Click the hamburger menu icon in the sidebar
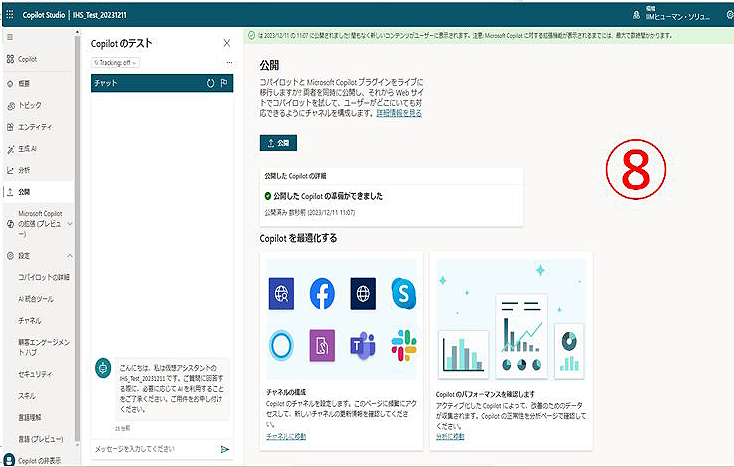The width and height of the screenshot is (734, 467). pos(10,37)
